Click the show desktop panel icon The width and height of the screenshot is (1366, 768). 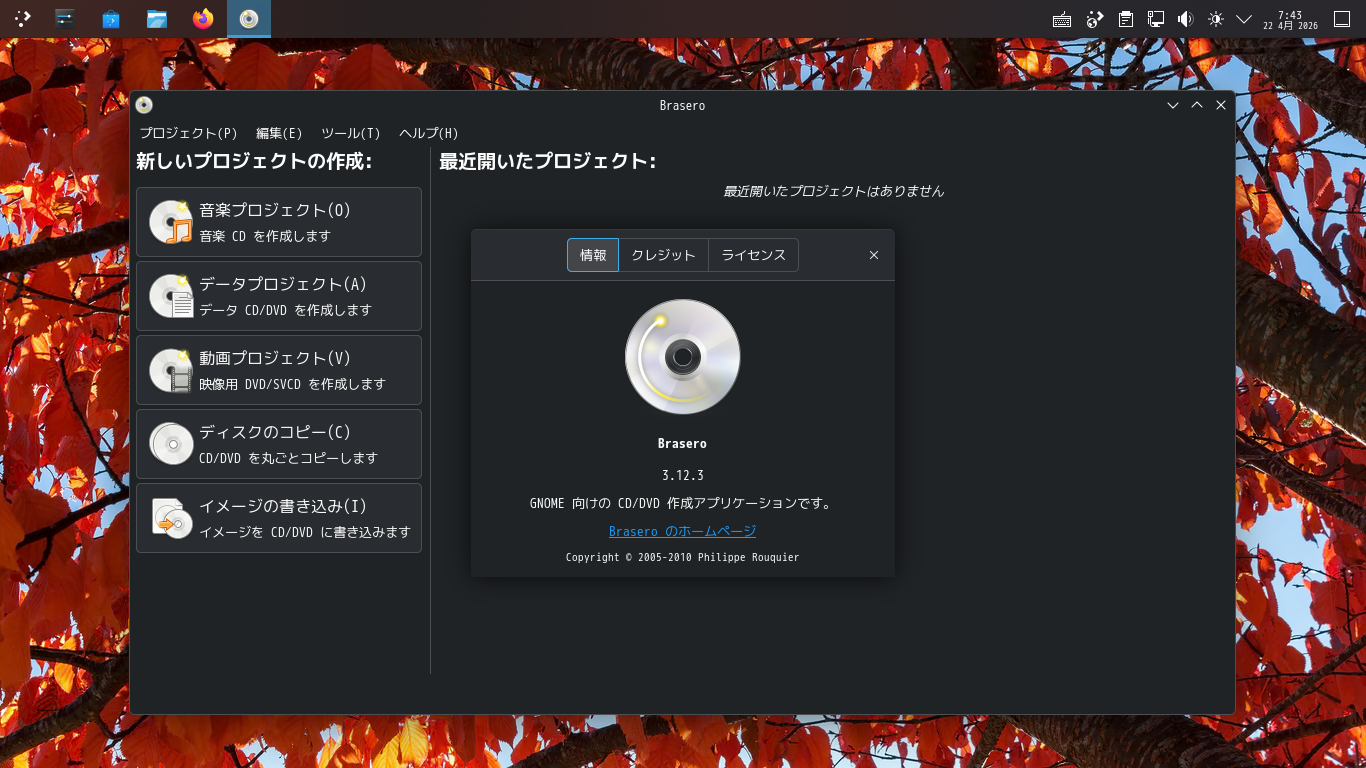click(x=1342, y=19)
